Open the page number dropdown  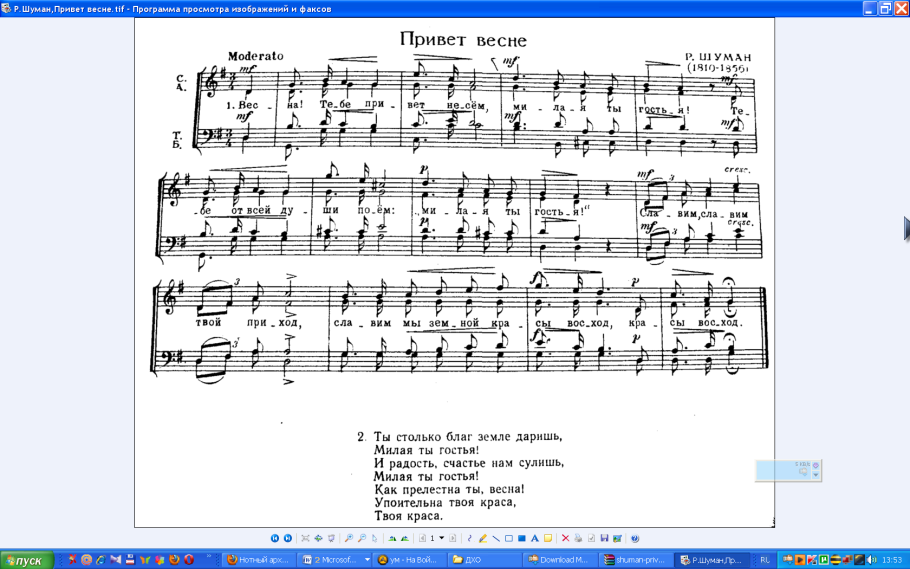click(x=442, y=538)
